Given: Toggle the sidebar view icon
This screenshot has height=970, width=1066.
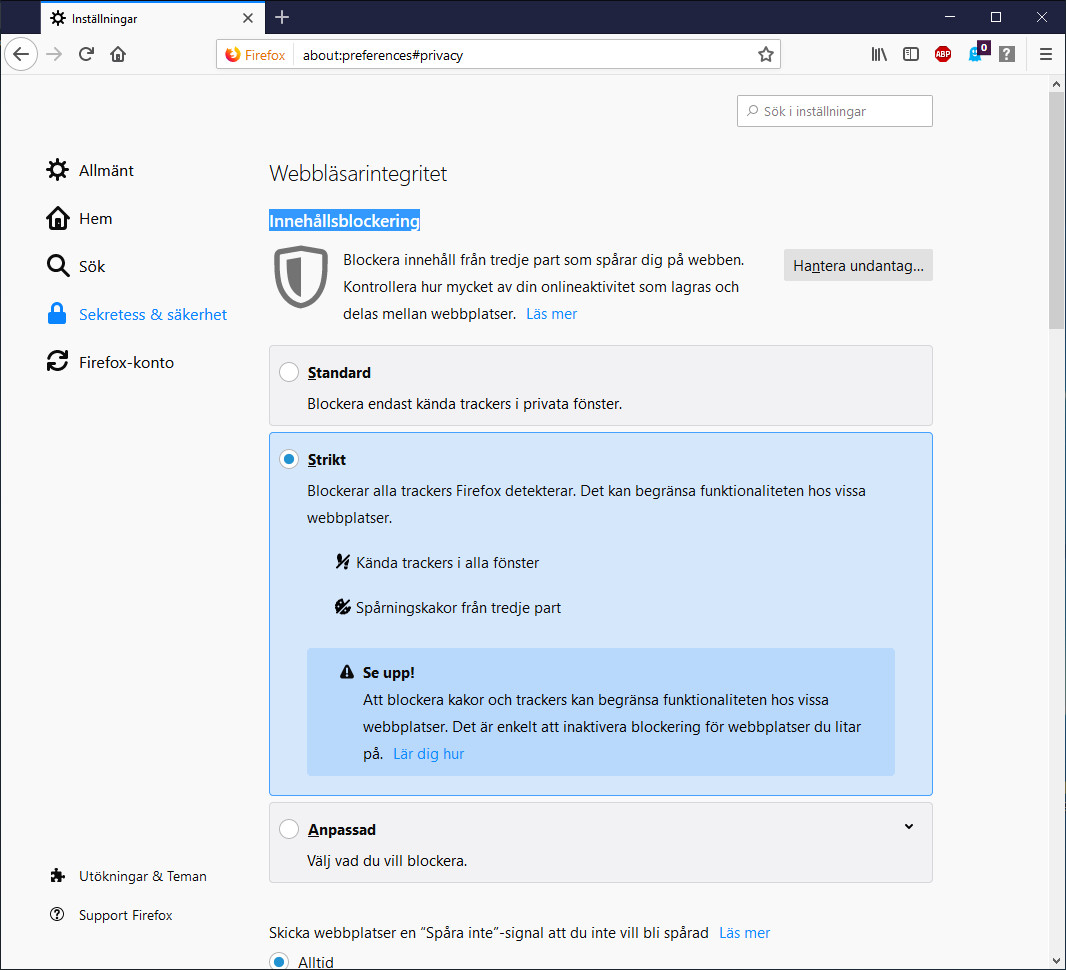Looking at the screenshot, I should point(910,54).
